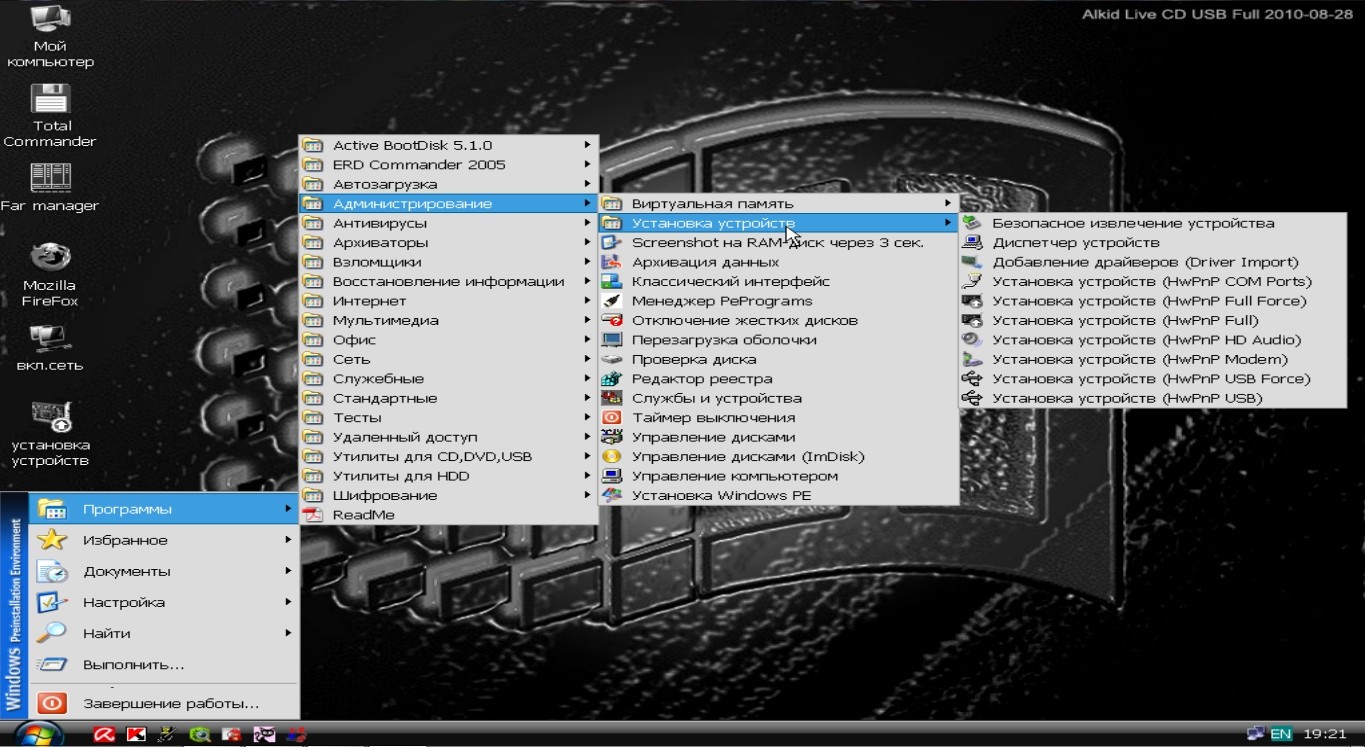Switch the EN keyboard language indicator
The image size is (1365, 747).
(1281, 734)
